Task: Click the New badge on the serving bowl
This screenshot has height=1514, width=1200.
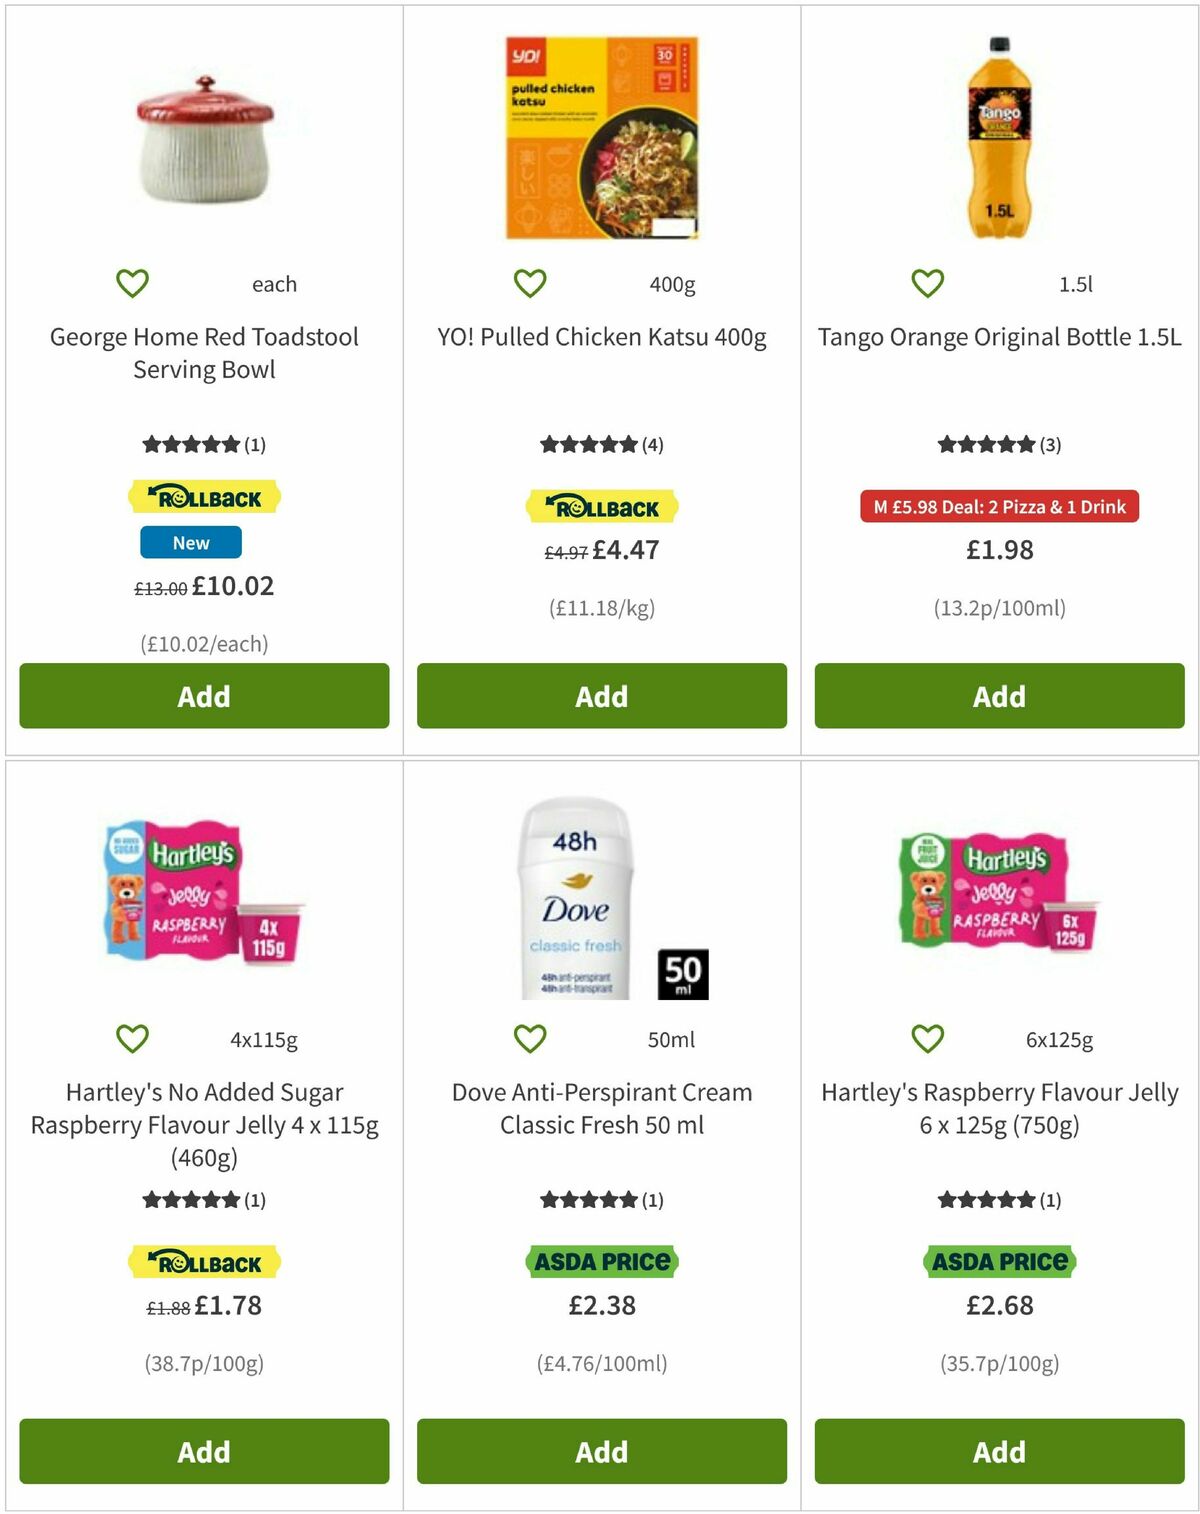Action: [x=190, y=542]
